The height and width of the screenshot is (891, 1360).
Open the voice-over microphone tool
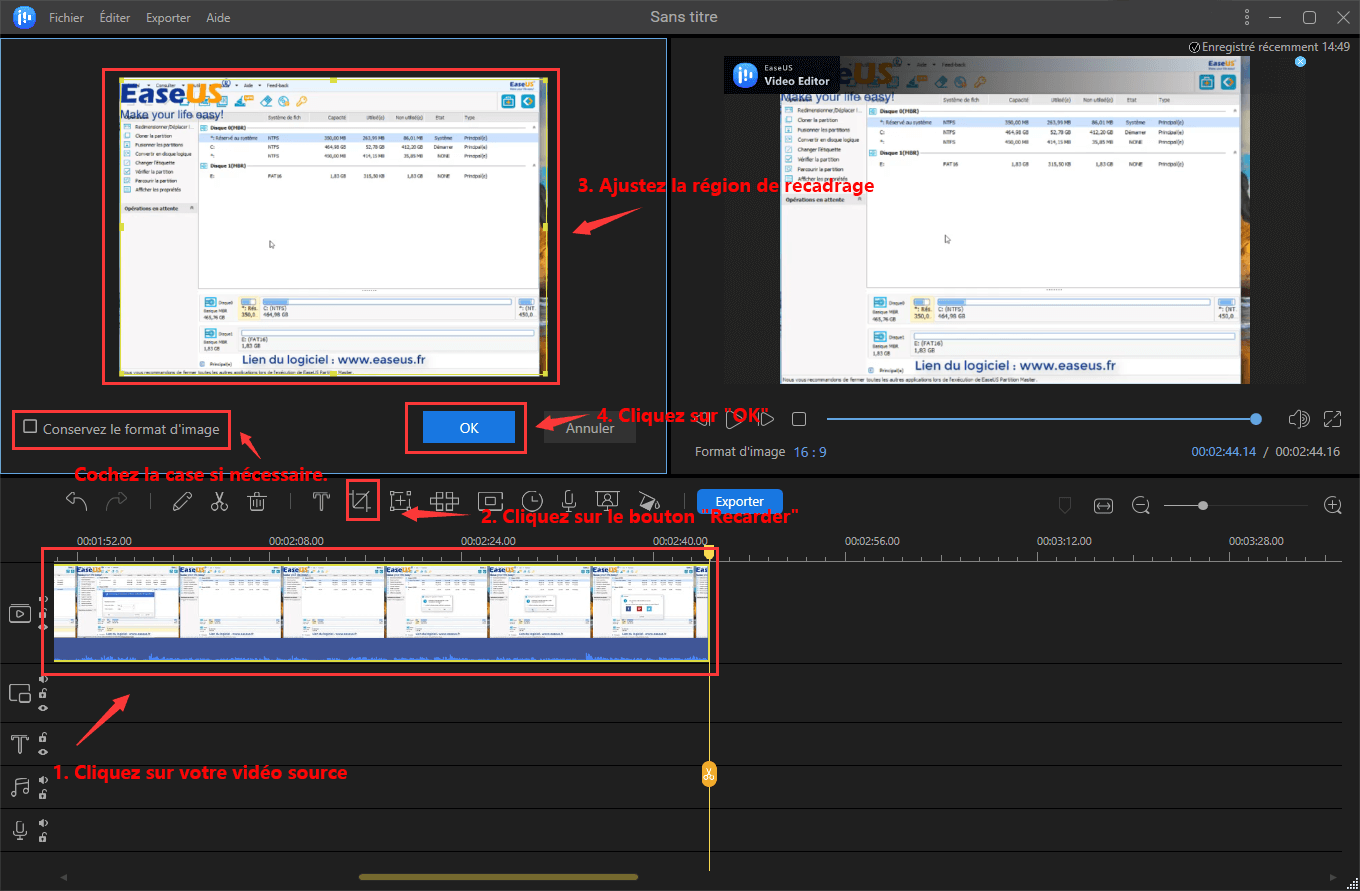568,502
